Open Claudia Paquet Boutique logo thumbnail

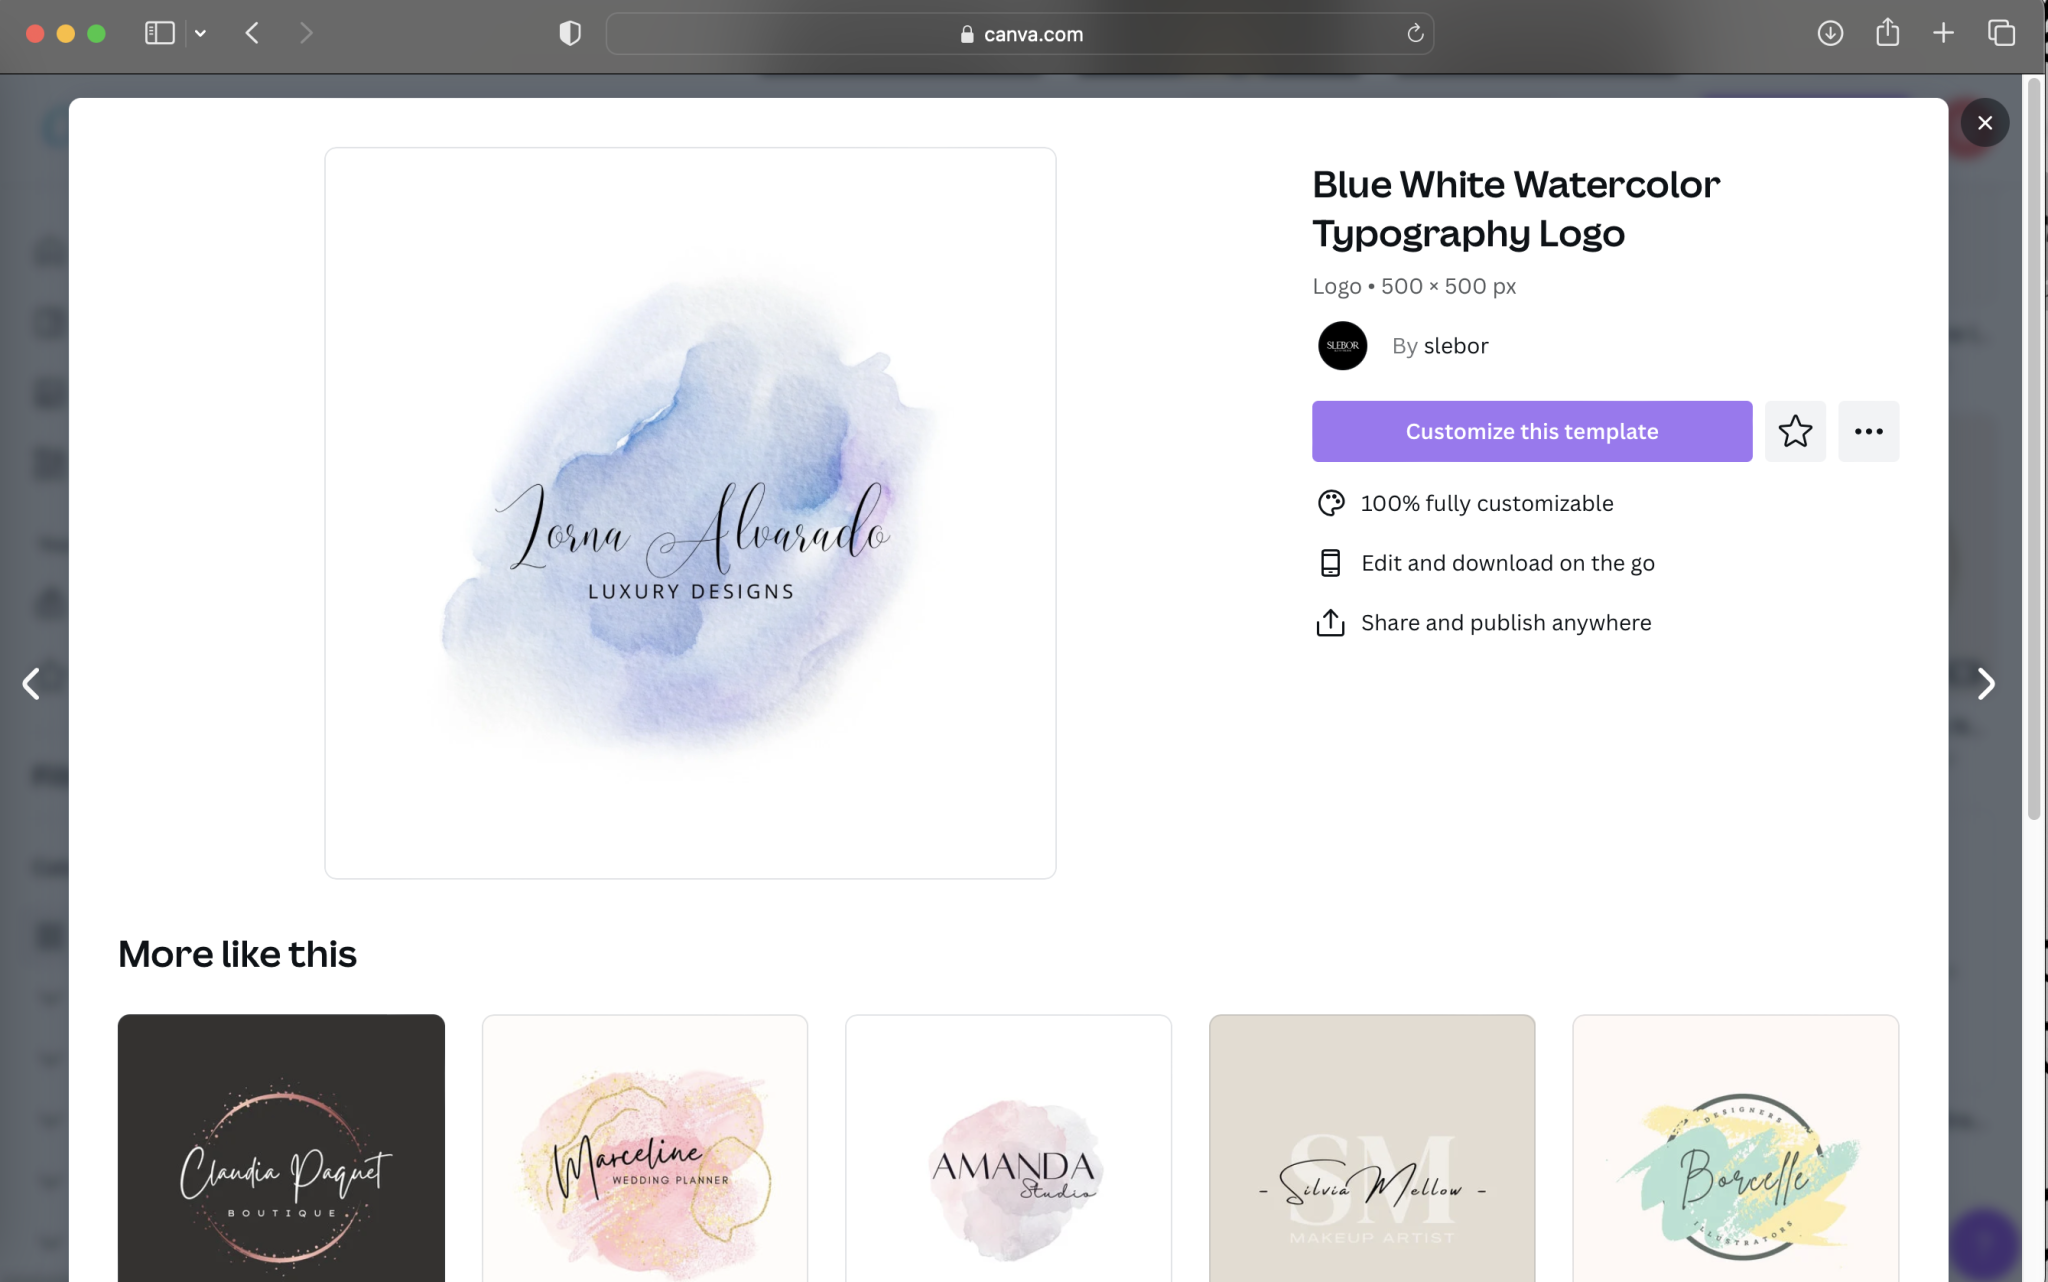point(281,1150)
